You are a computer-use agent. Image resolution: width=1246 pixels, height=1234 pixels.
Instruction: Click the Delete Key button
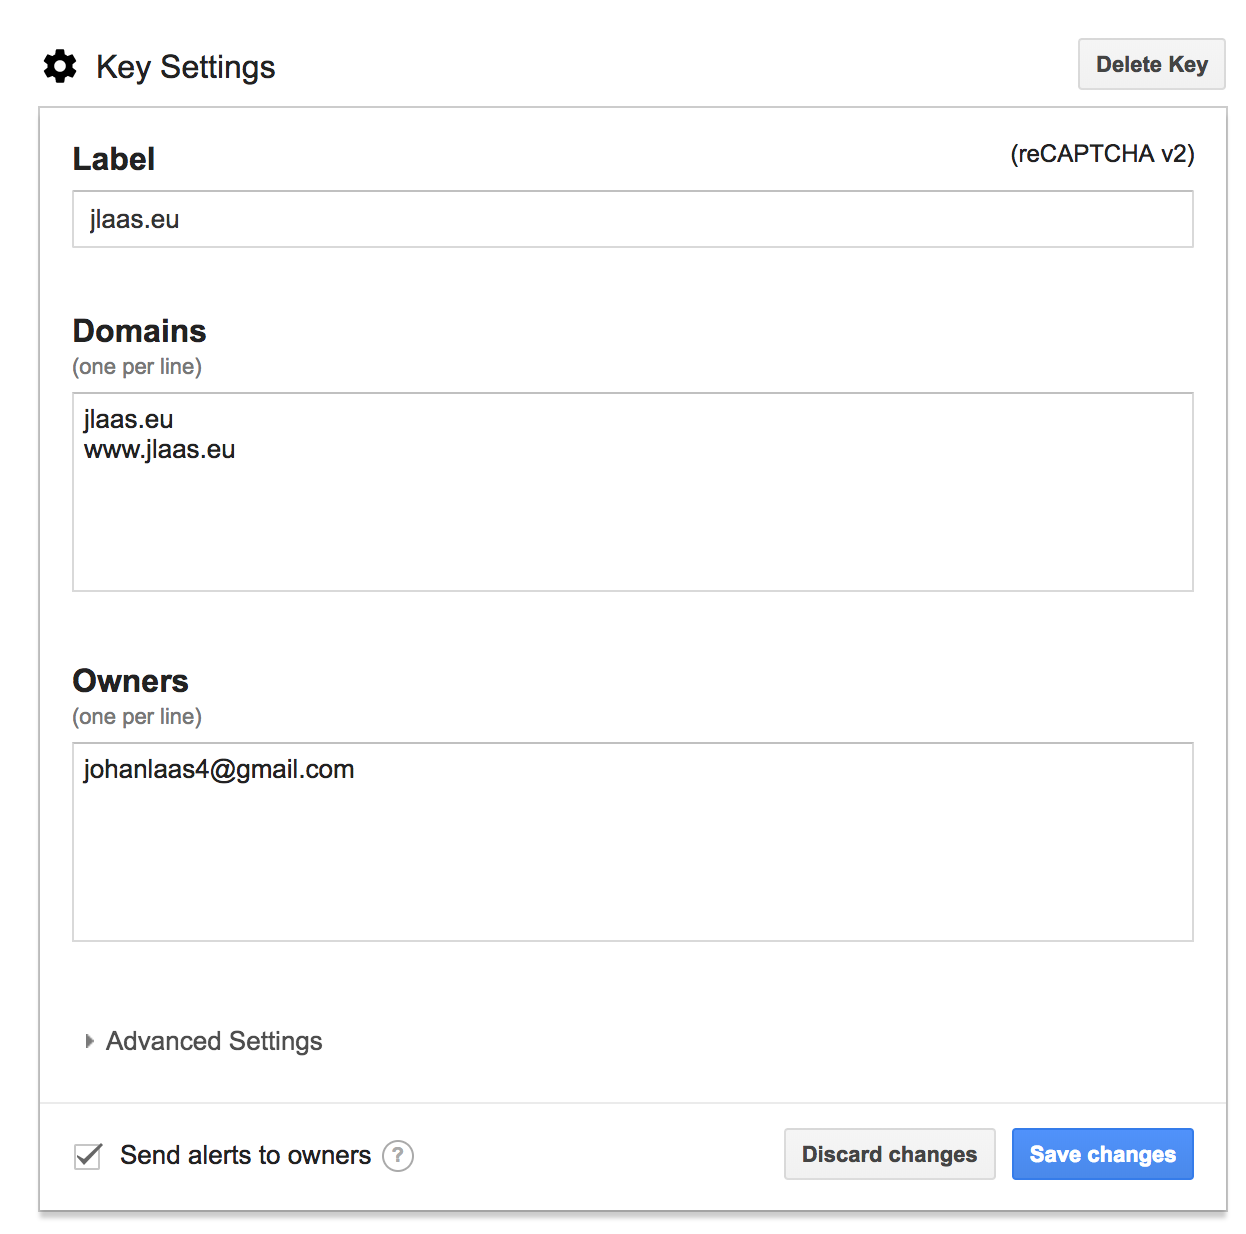tap(1152, 64)
